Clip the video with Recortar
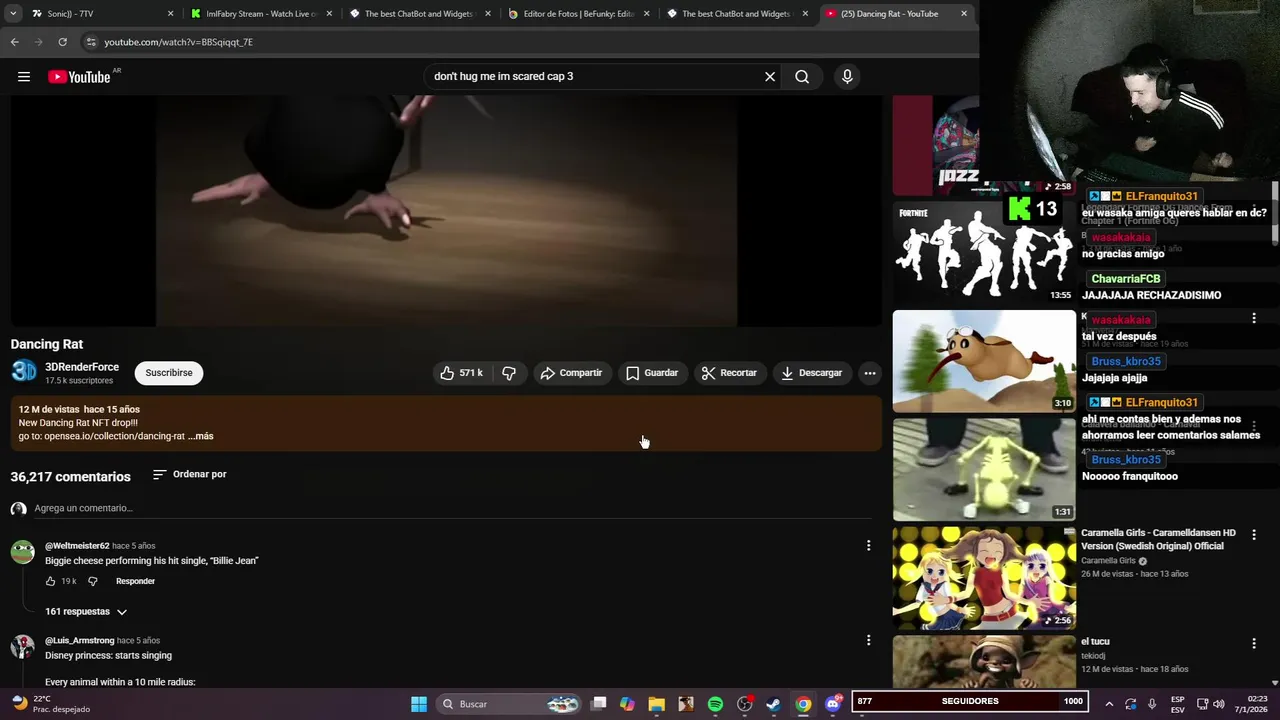This screenshot has width=1280, height=720. coord(729,373)
